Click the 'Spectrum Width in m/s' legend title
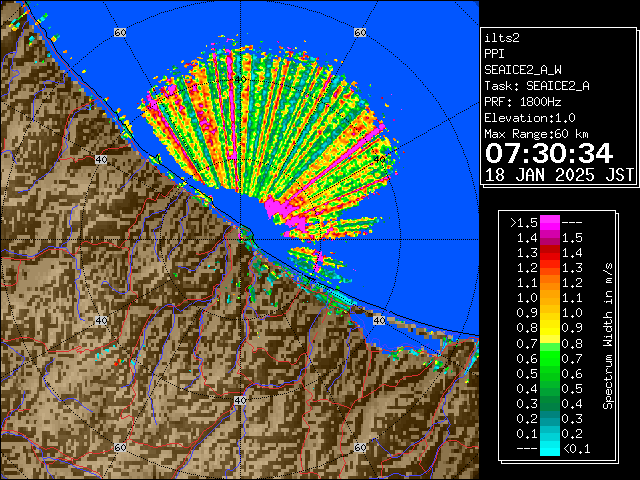Screen dimensions: 640x480 point(608,336)
